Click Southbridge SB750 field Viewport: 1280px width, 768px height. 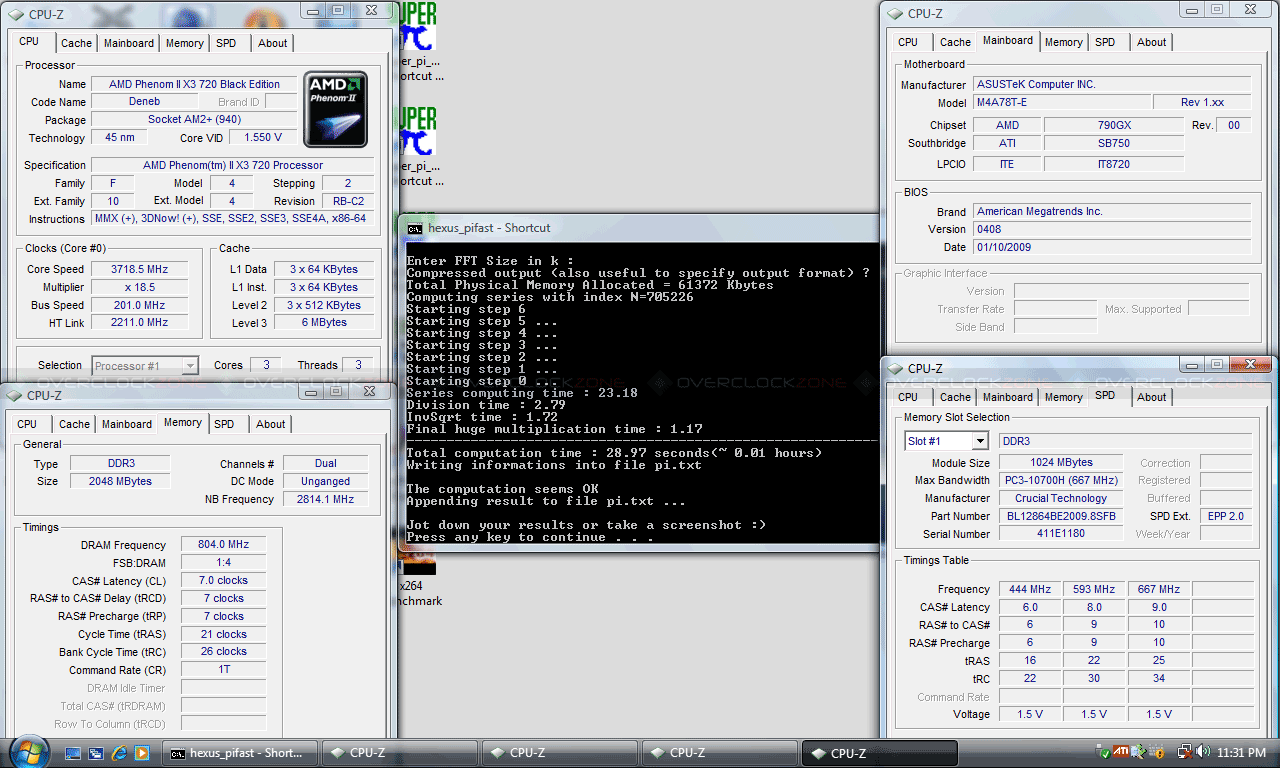tap(1114, 143)
